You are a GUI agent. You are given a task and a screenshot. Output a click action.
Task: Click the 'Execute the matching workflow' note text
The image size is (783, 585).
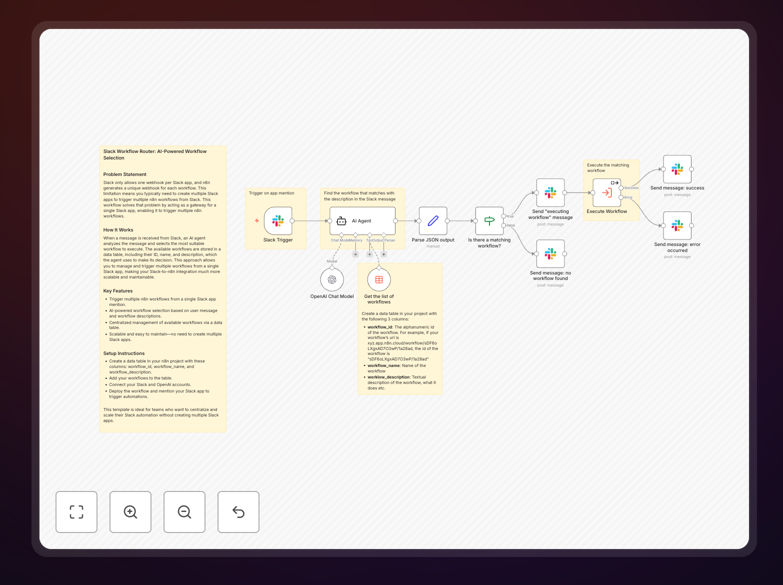pyautogui.click(x=608, y=167)
